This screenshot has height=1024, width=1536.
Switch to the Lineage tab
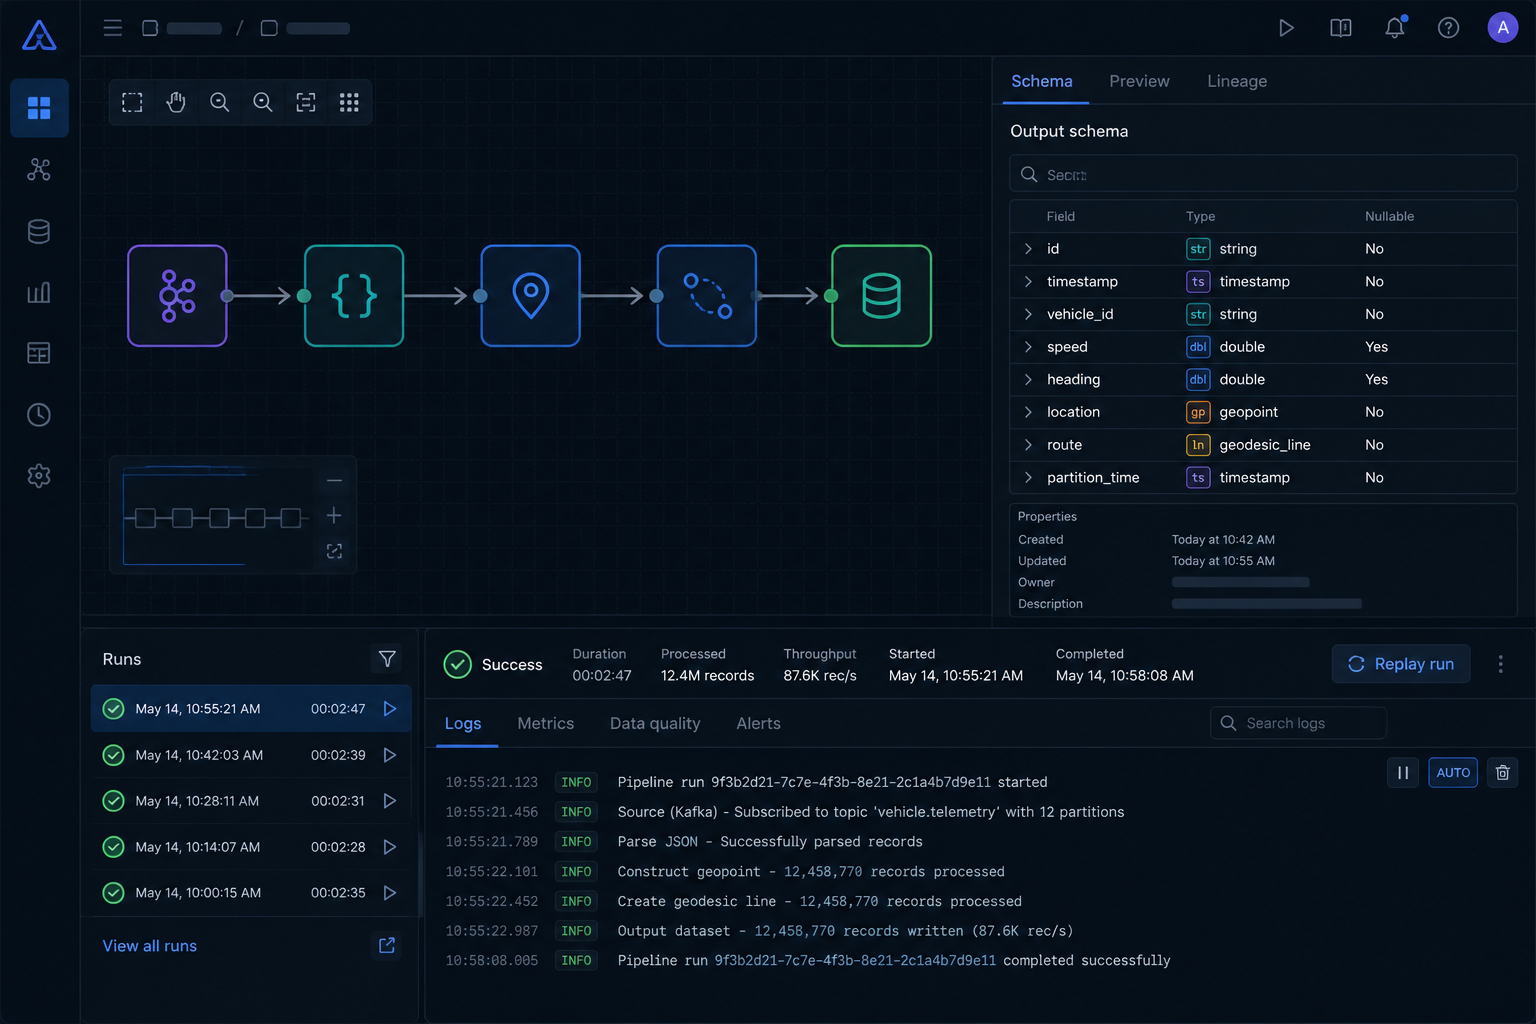pos(1237,81)
